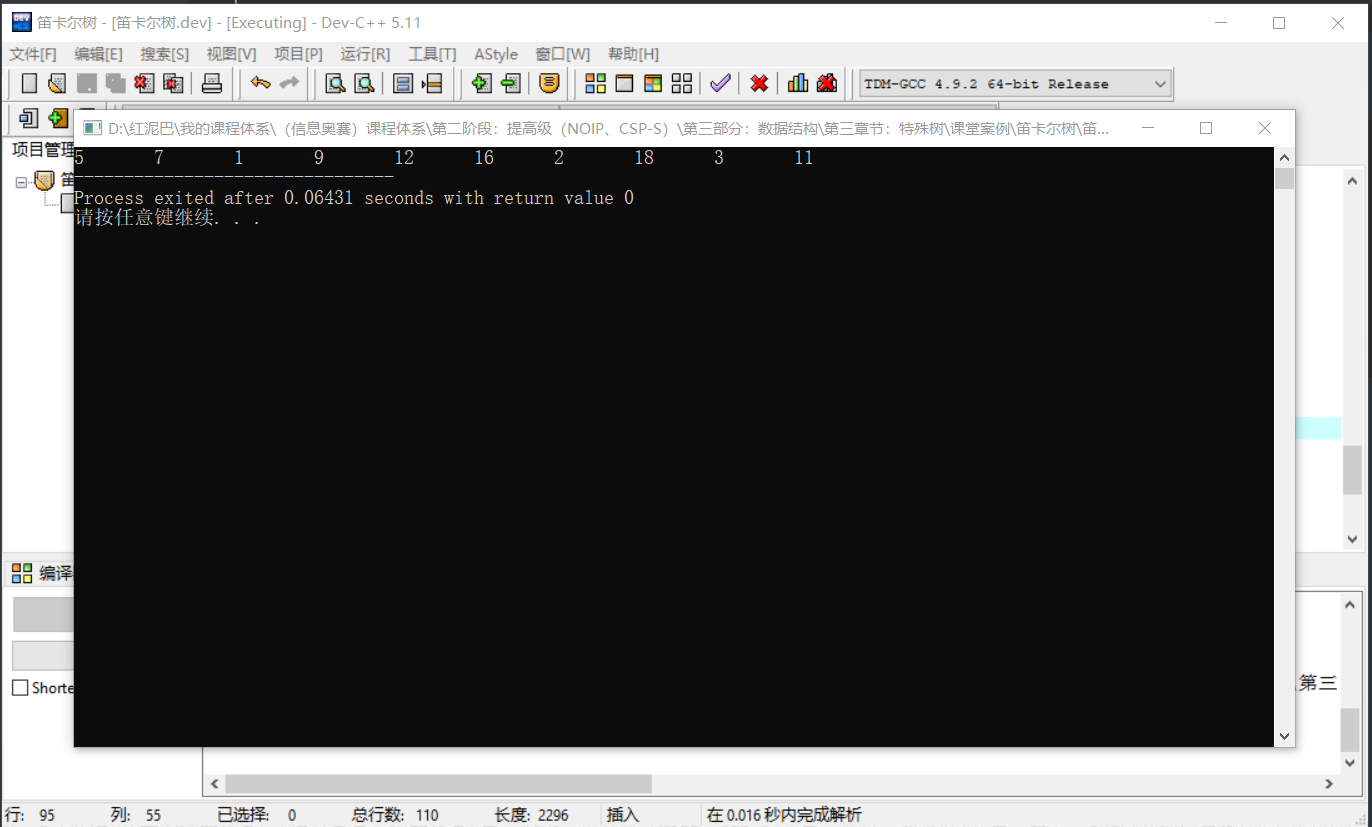Switch to the 项目管理 panel tab

42,150
